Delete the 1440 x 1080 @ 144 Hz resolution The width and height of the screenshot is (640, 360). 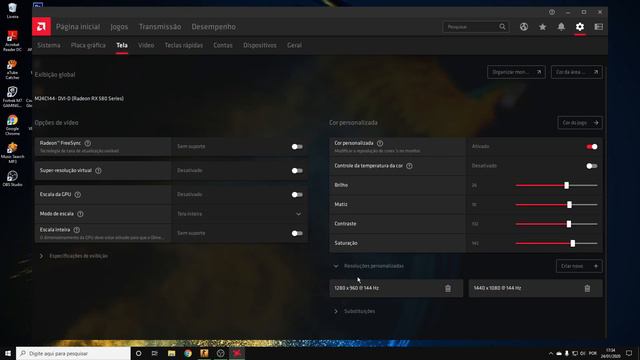587,289
